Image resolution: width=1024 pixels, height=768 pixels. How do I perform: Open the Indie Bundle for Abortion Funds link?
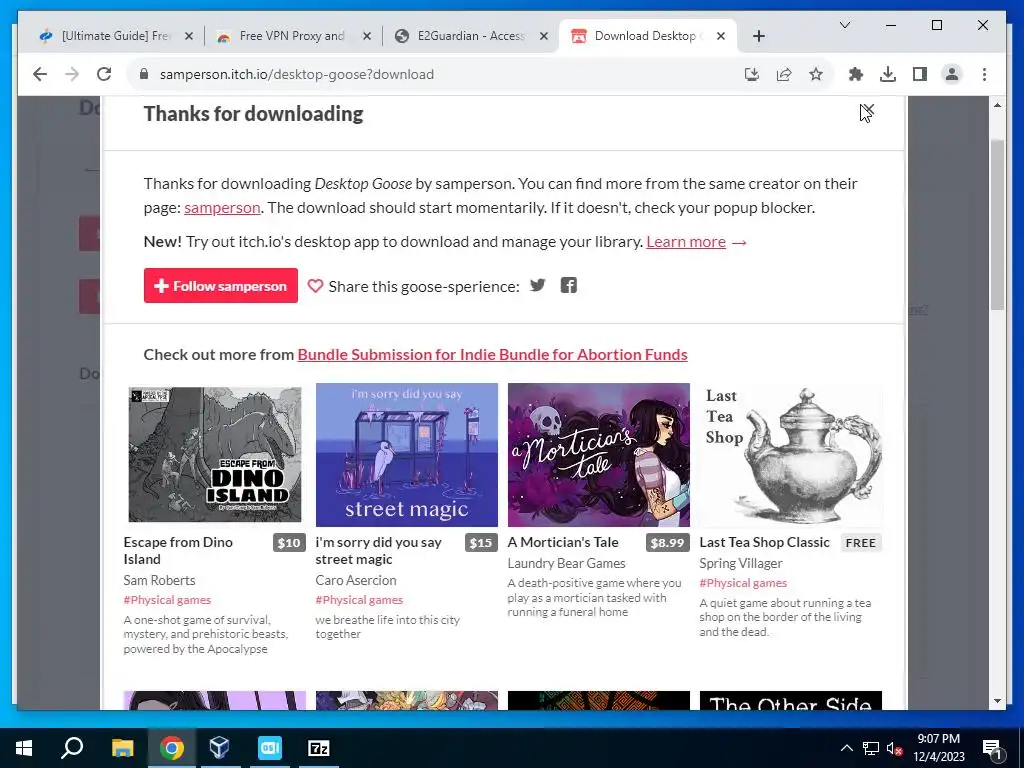[492, 355]
